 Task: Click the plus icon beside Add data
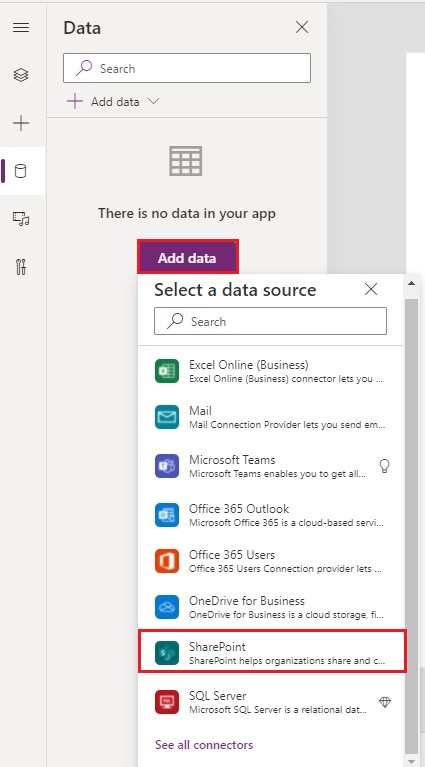click(x=75, y=101)
